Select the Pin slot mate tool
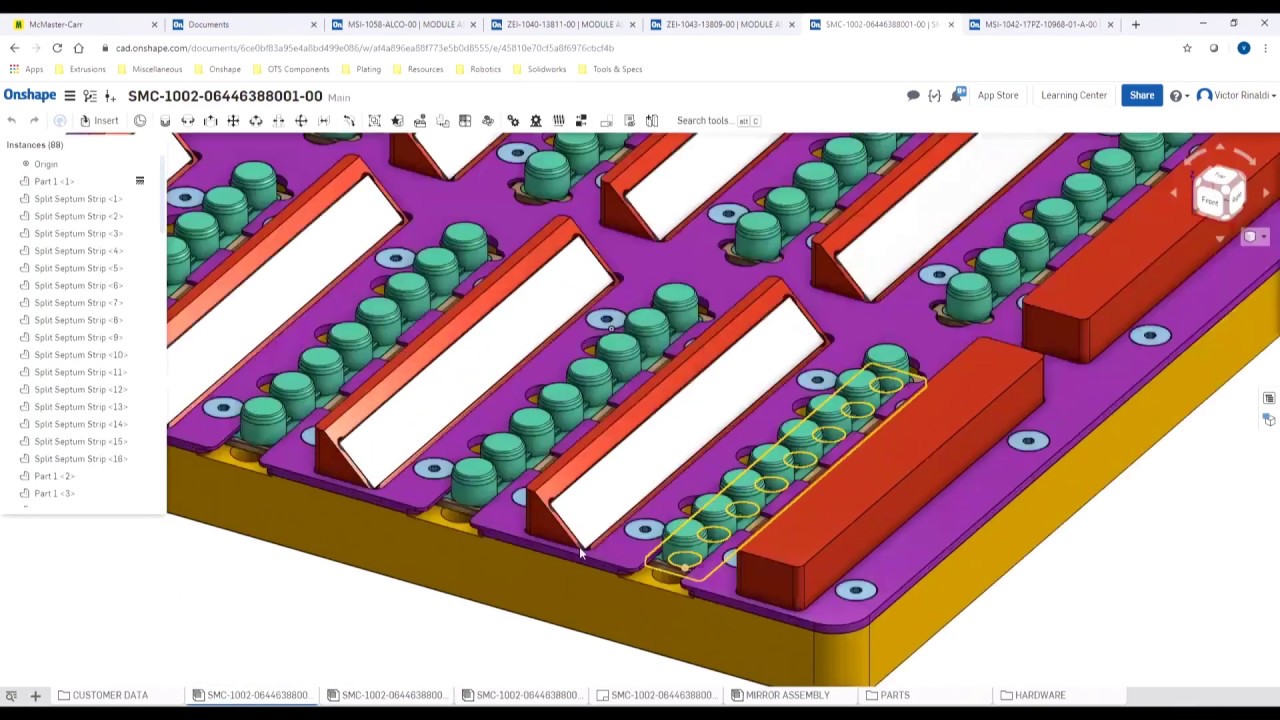 pos(279,121)
